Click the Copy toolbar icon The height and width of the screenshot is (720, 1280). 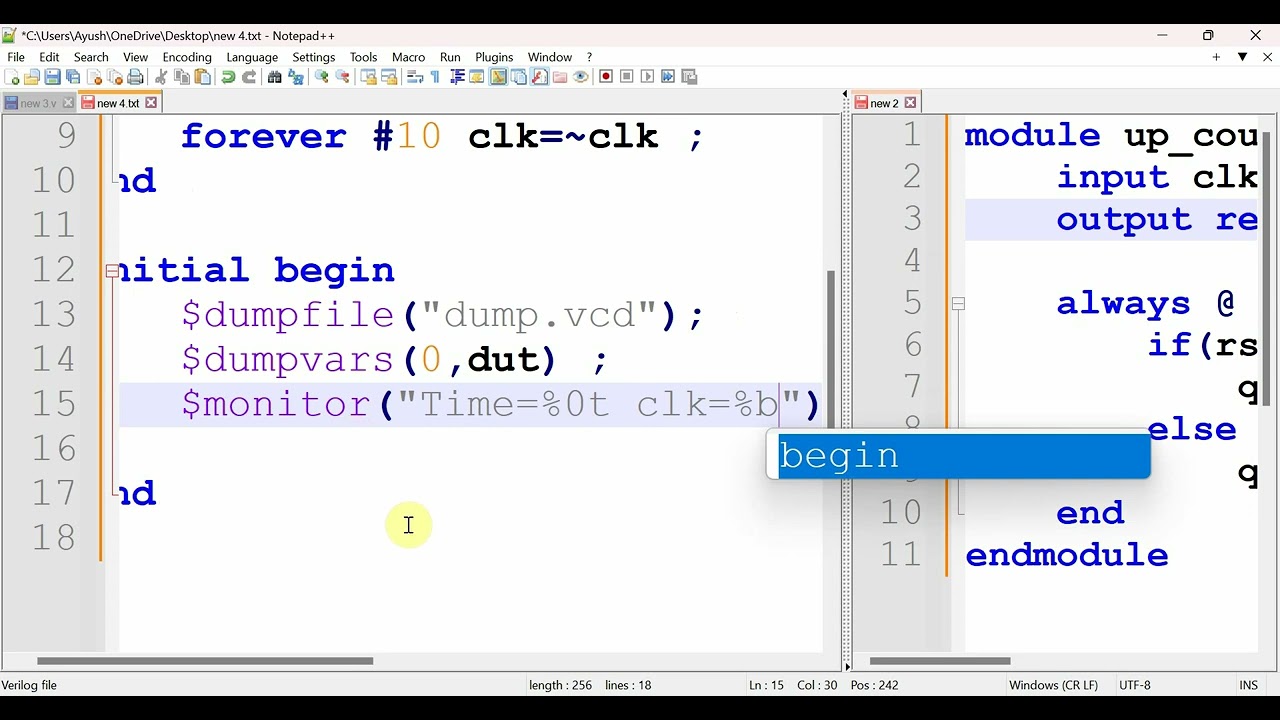click(182, 77)
